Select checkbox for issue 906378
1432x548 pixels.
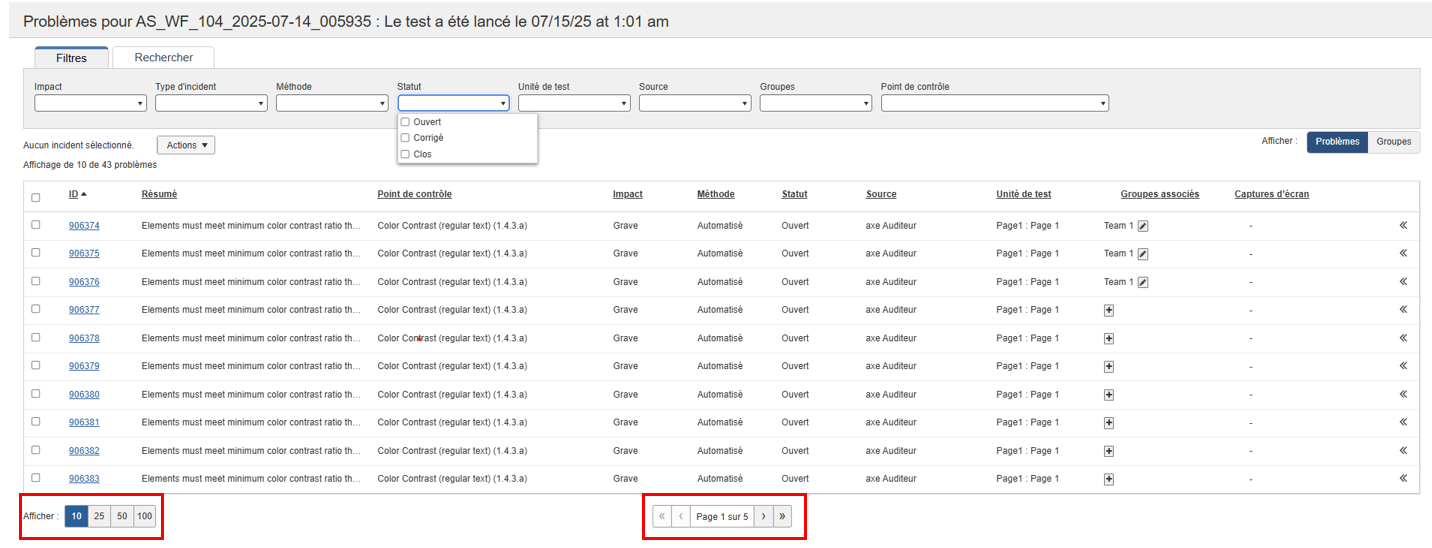pyautogui.click(x=36, y=338)
